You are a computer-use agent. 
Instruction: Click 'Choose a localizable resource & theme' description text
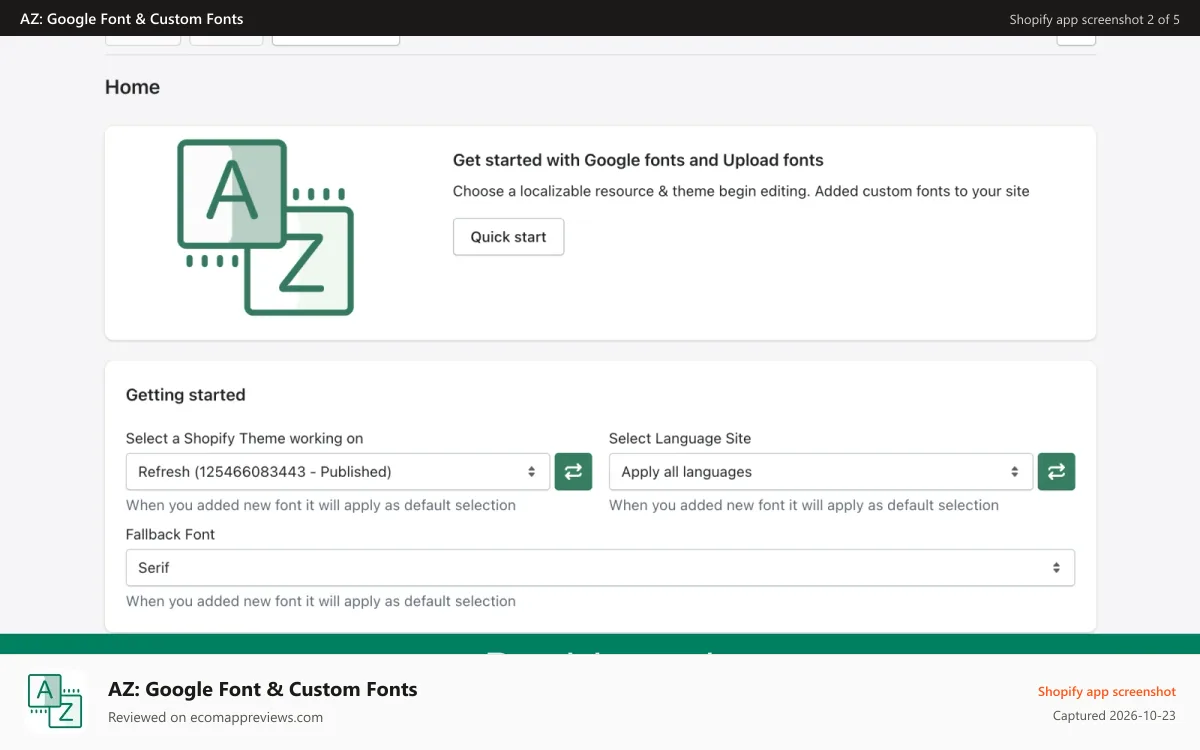click(741, 191)
